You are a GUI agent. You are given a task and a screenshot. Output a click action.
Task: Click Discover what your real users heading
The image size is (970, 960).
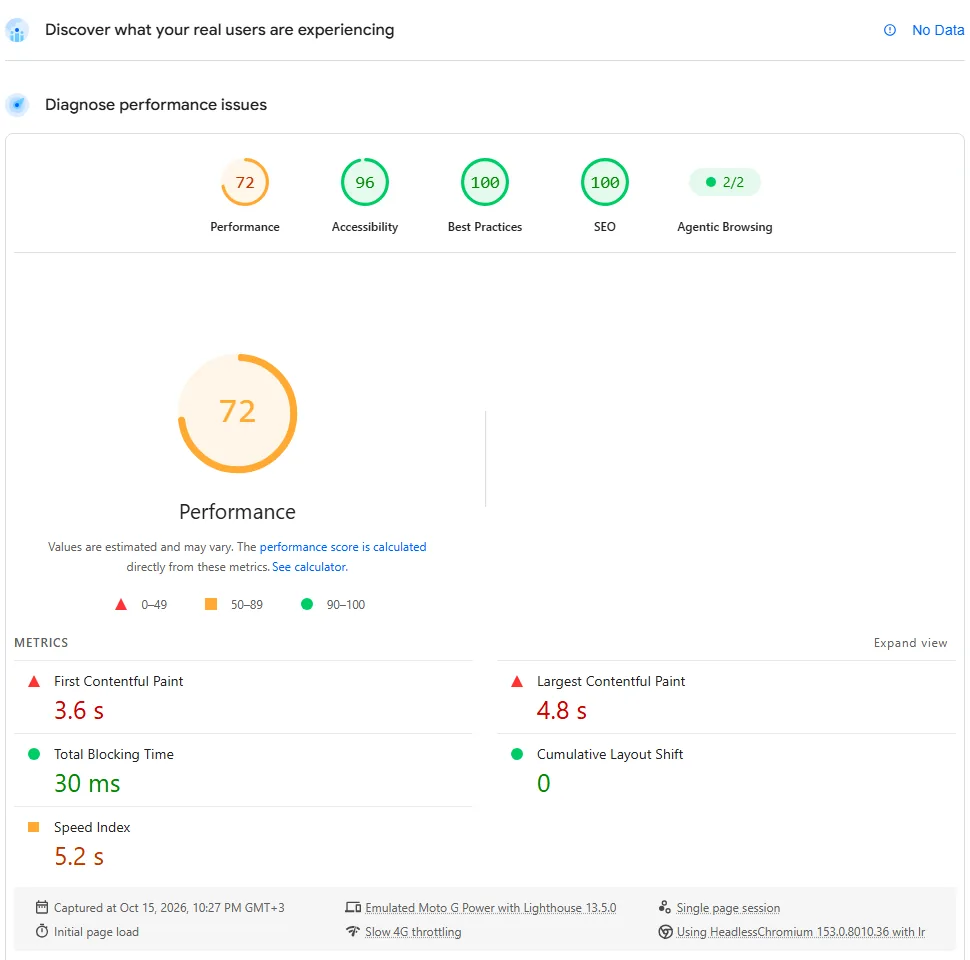pos(220,30)
